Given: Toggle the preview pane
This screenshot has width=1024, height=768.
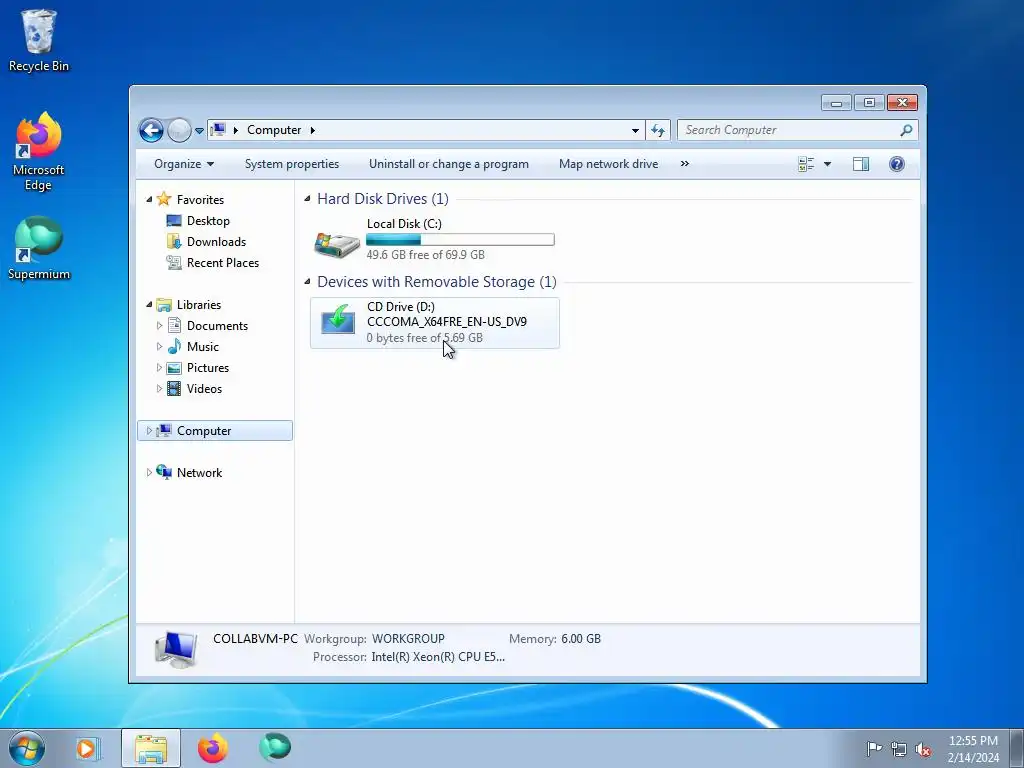Looking at the screenshot, I should 861,164.
